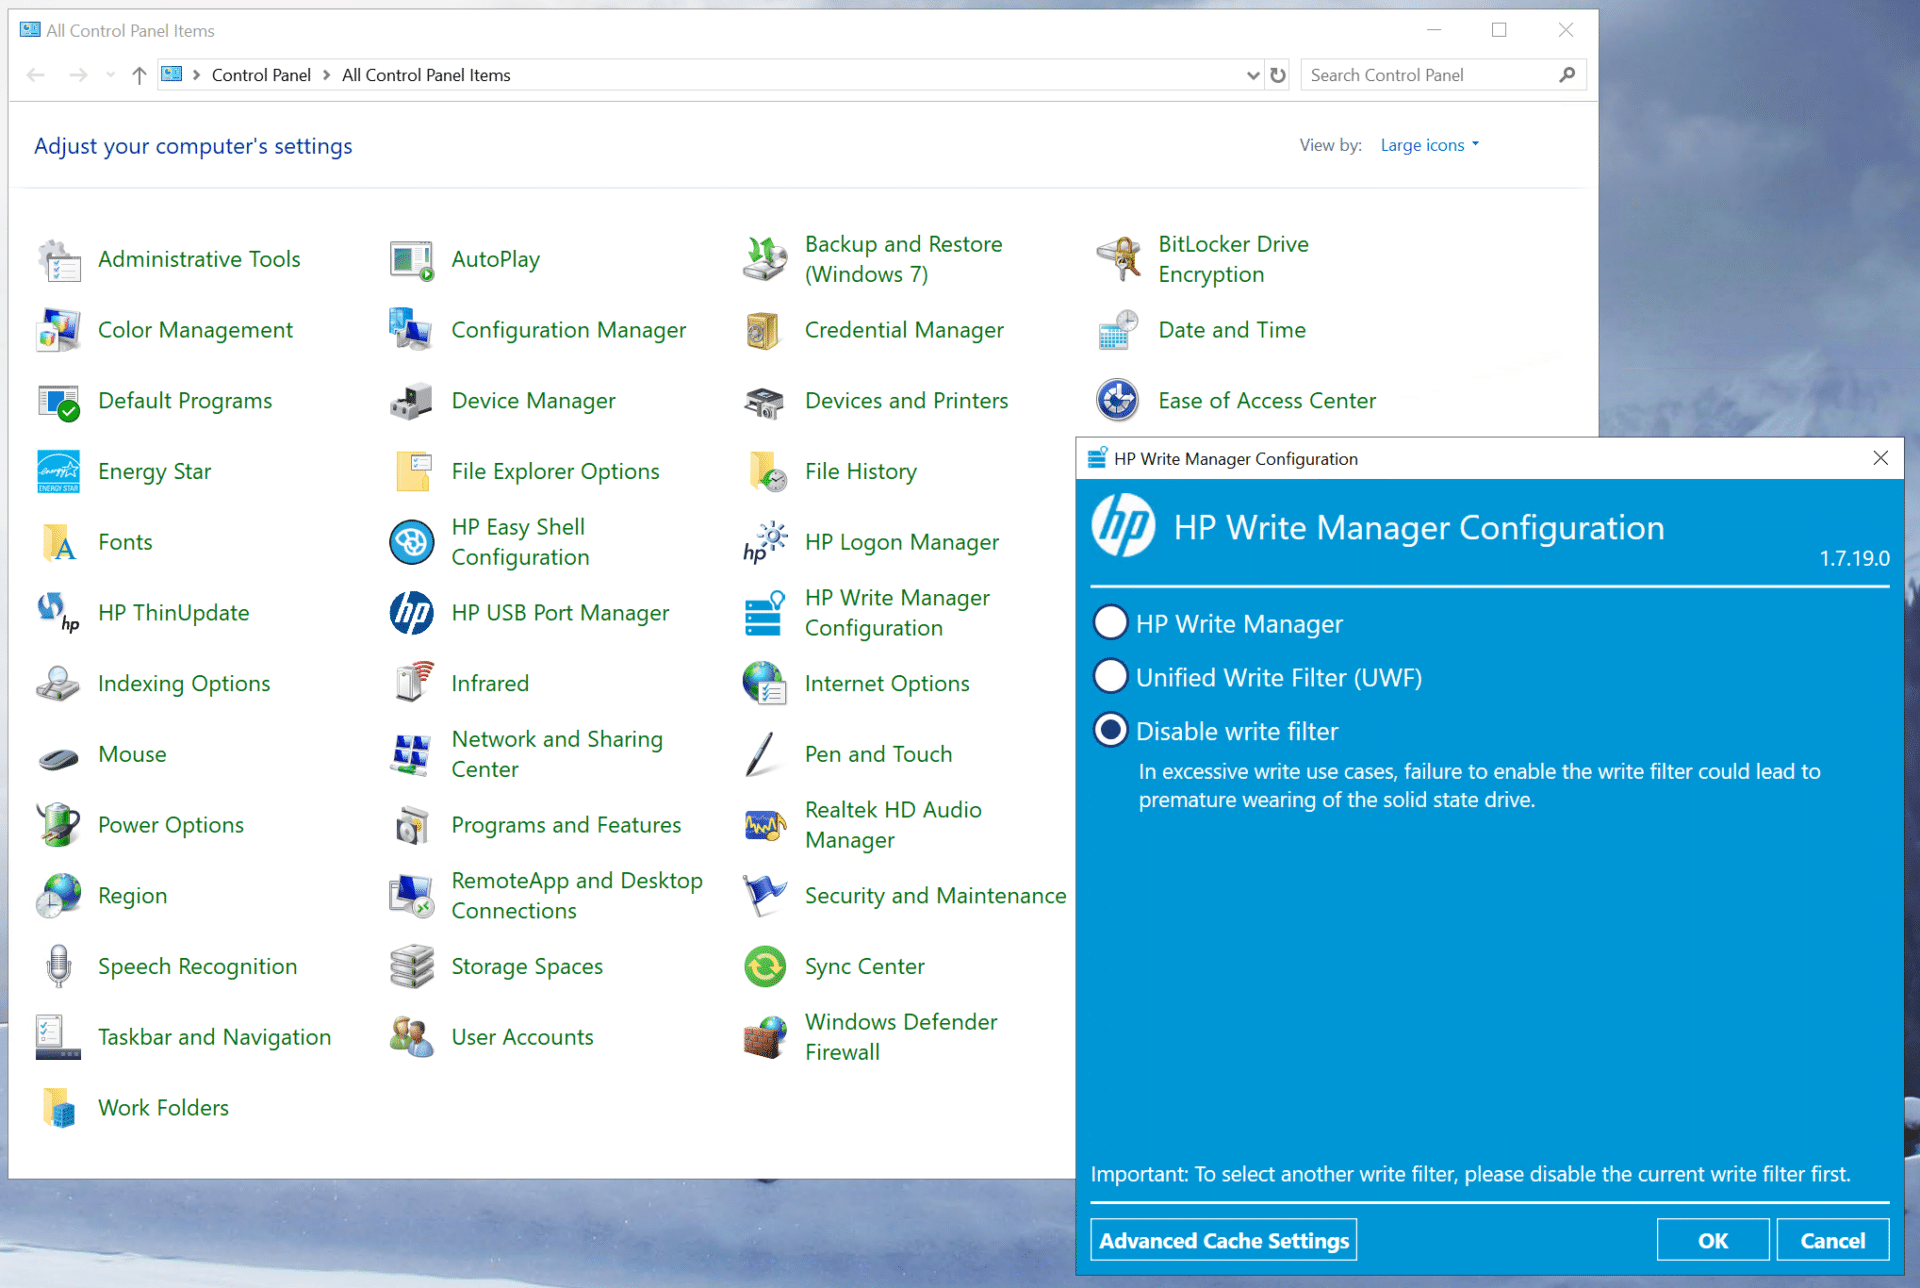Open RemoteApp and Desktop Connections link
Viewport: 1920px width, 1288px height.
(577, 896)
